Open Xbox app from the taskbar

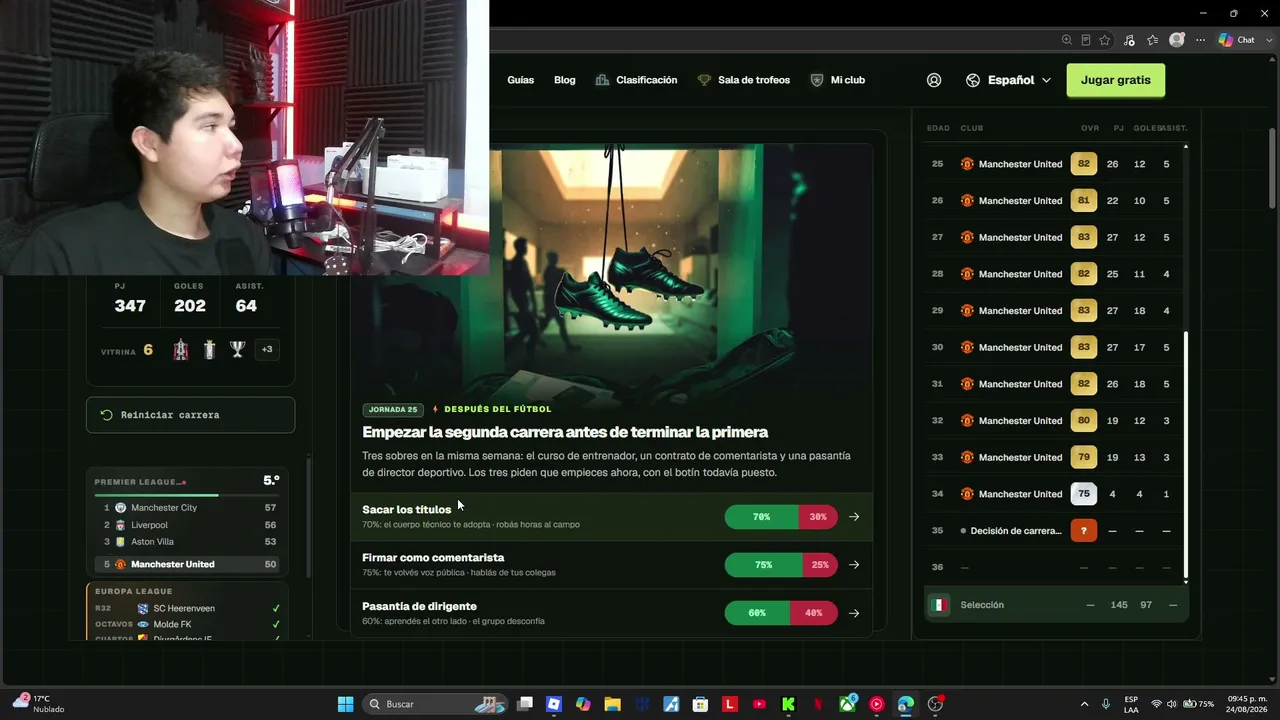[x=848, y=704]
